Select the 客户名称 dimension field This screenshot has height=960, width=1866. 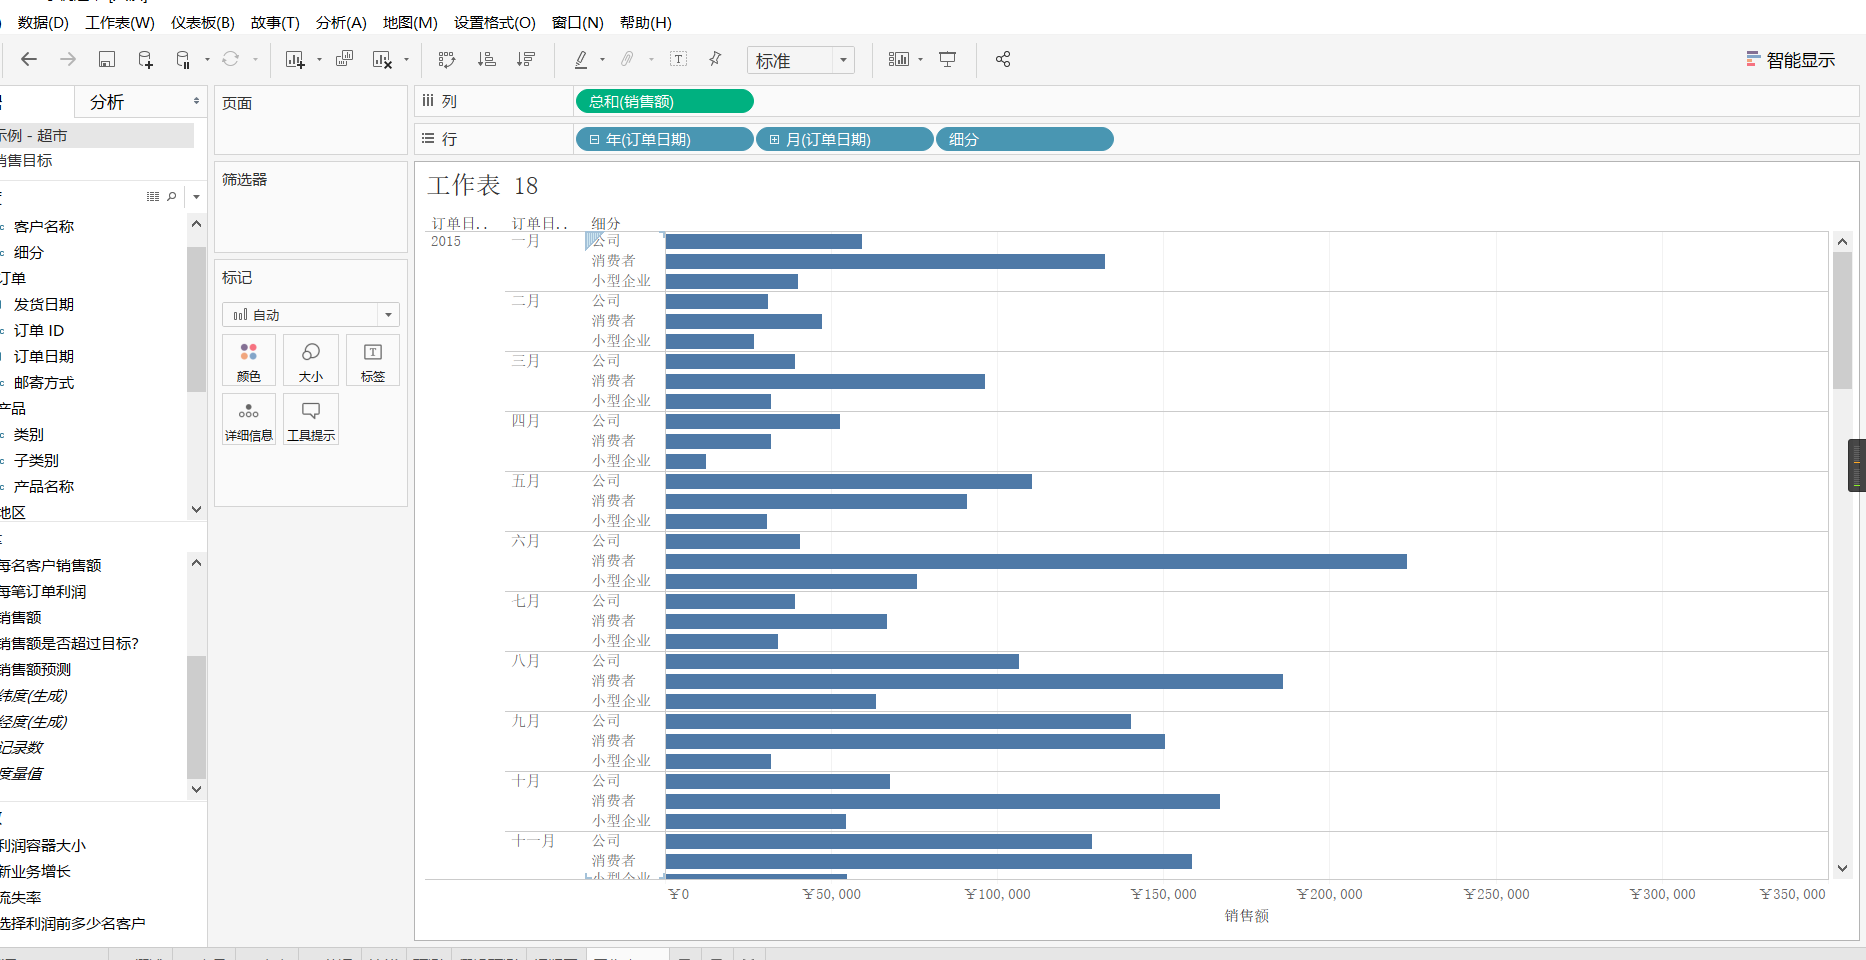pyautogui.click(x=44, y=227)
